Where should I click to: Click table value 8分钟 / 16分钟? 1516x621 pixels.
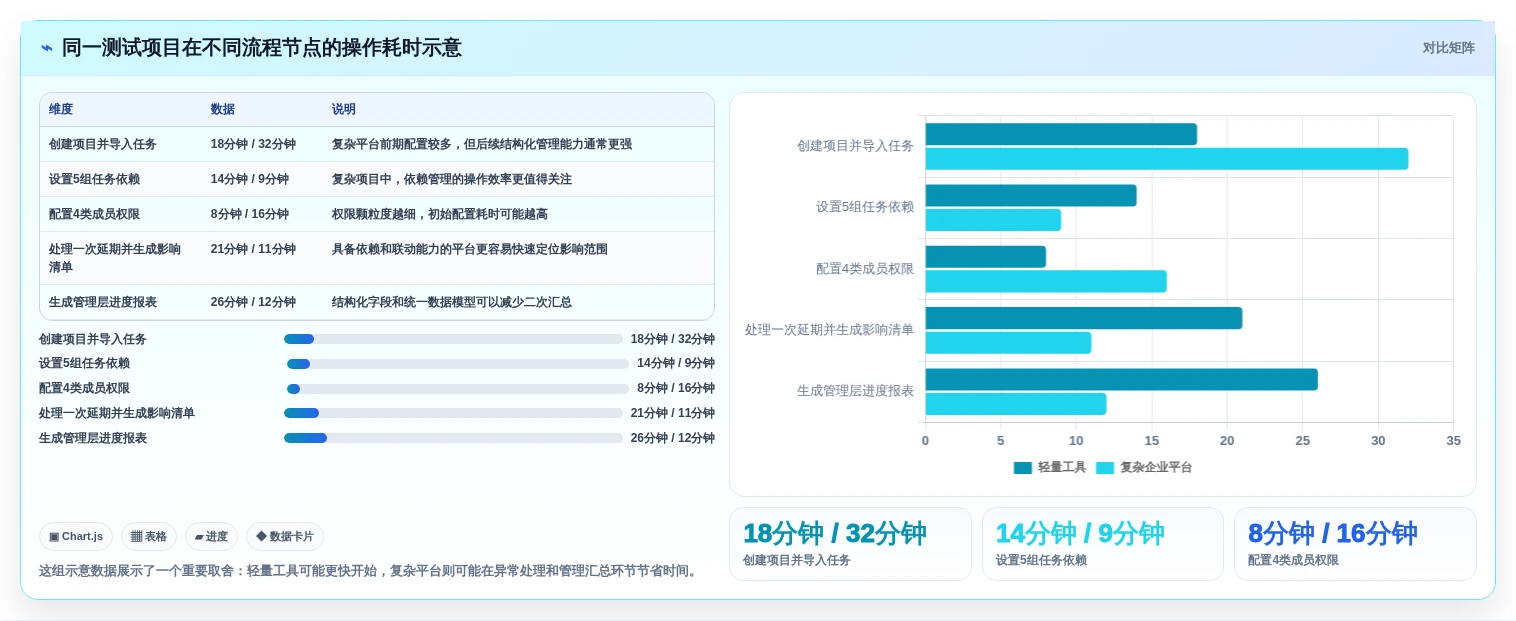click(250, 214)
